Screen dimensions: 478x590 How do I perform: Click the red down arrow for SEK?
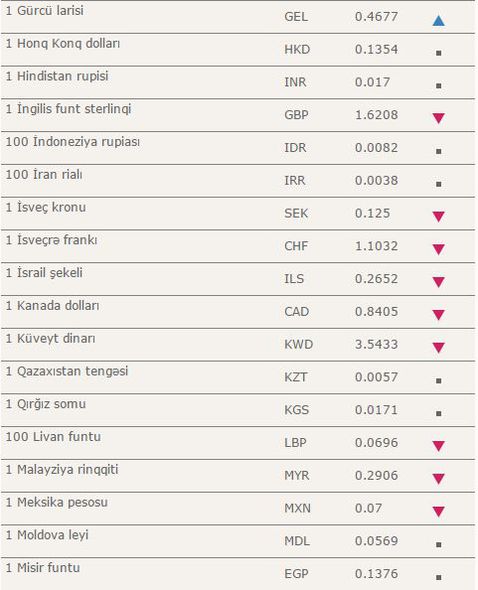(x=438, y=216)
